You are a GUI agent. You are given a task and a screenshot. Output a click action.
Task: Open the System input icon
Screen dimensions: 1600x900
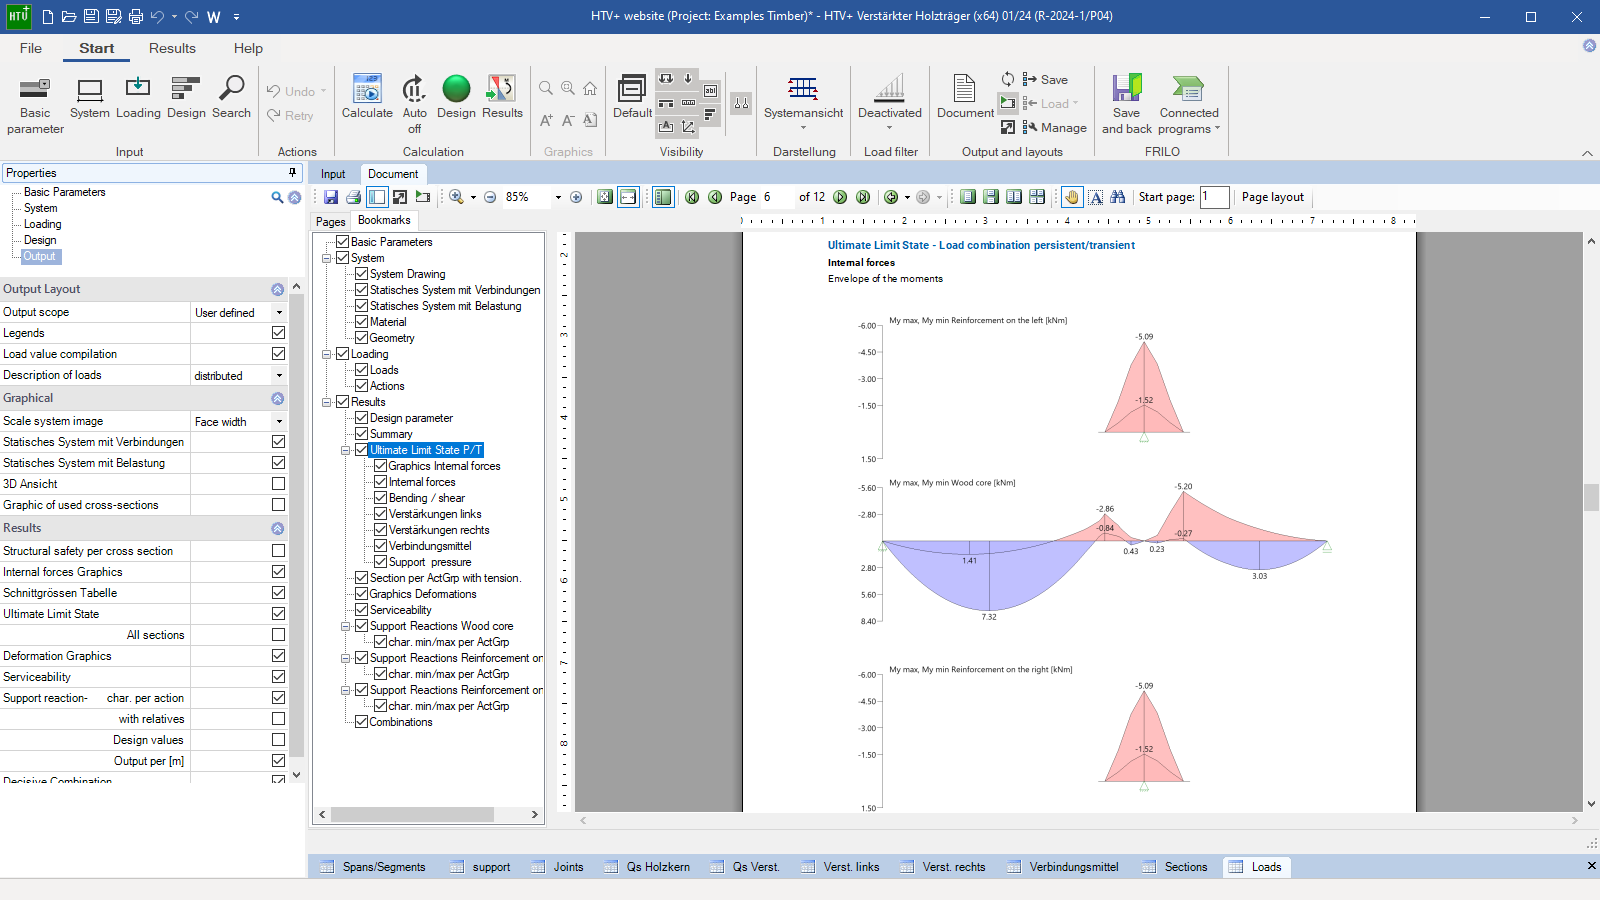[90, 98]
